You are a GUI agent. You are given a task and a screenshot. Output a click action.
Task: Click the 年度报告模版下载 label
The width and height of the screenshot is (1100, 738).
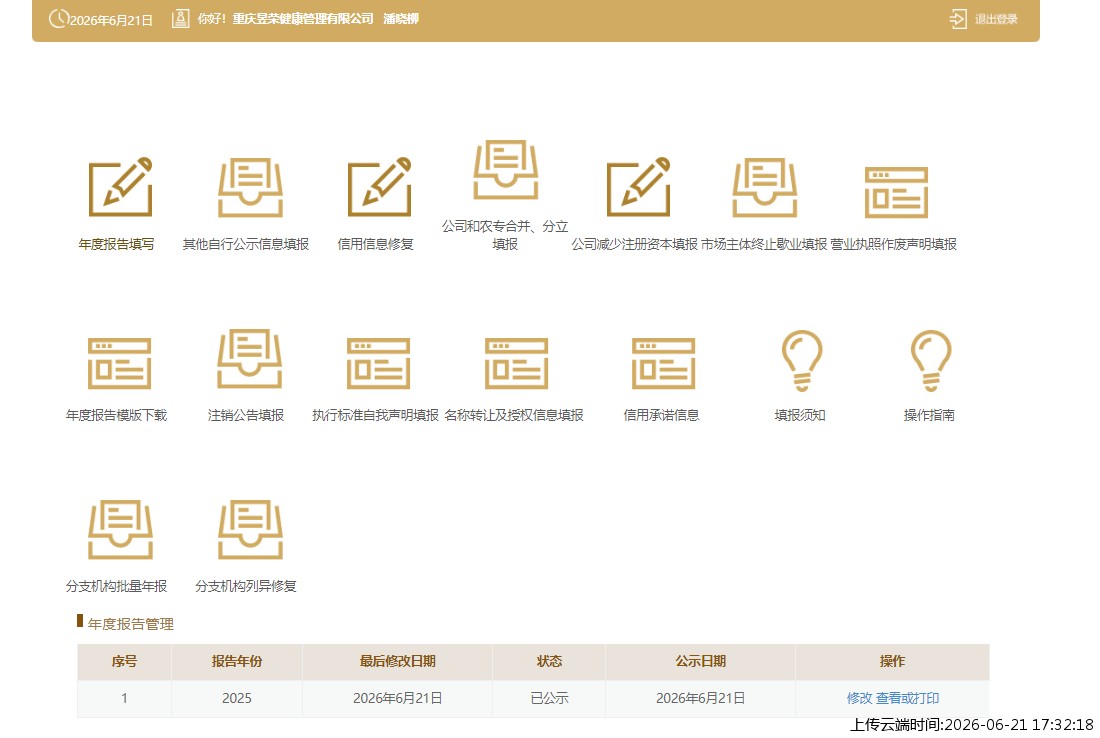[116, 415]
